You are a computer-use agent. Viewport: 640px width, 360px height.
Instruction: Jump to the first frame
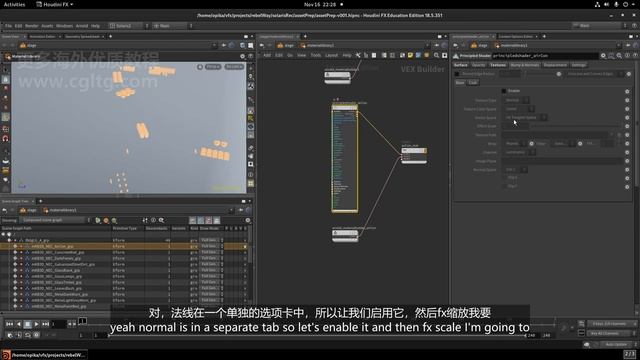tap(9, 324)
